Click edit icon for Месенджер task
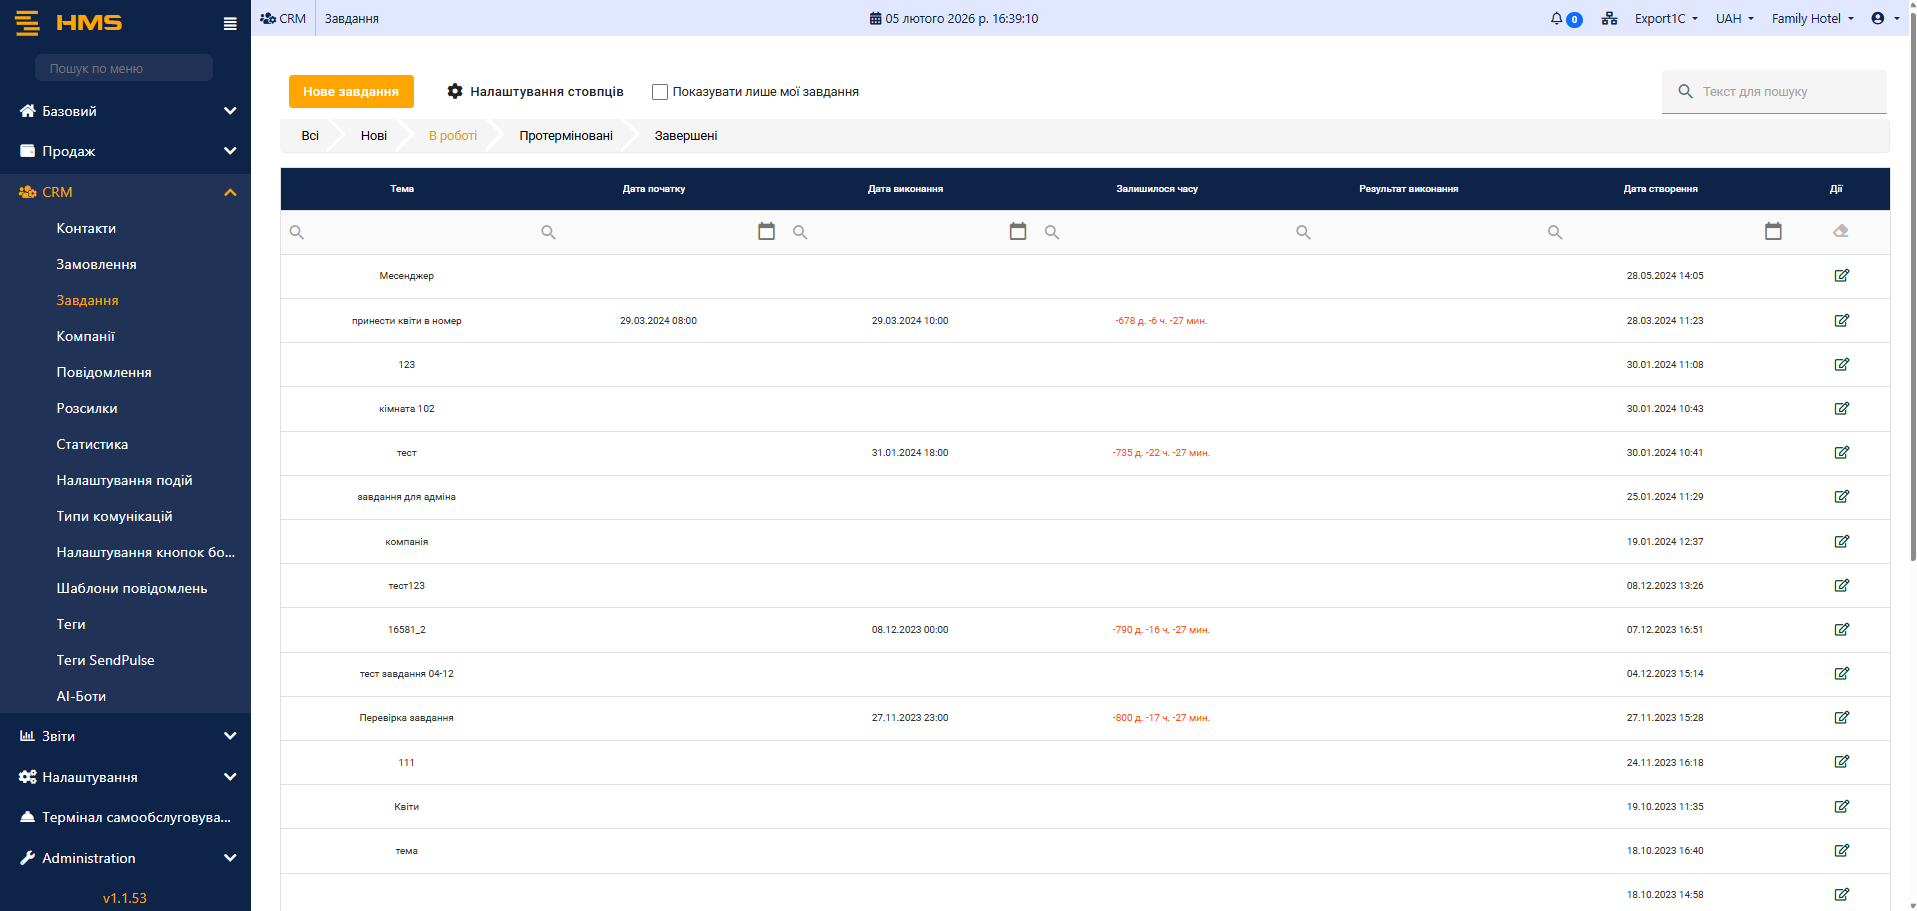The image size is (1917, 911). [x=1841, y=276]
